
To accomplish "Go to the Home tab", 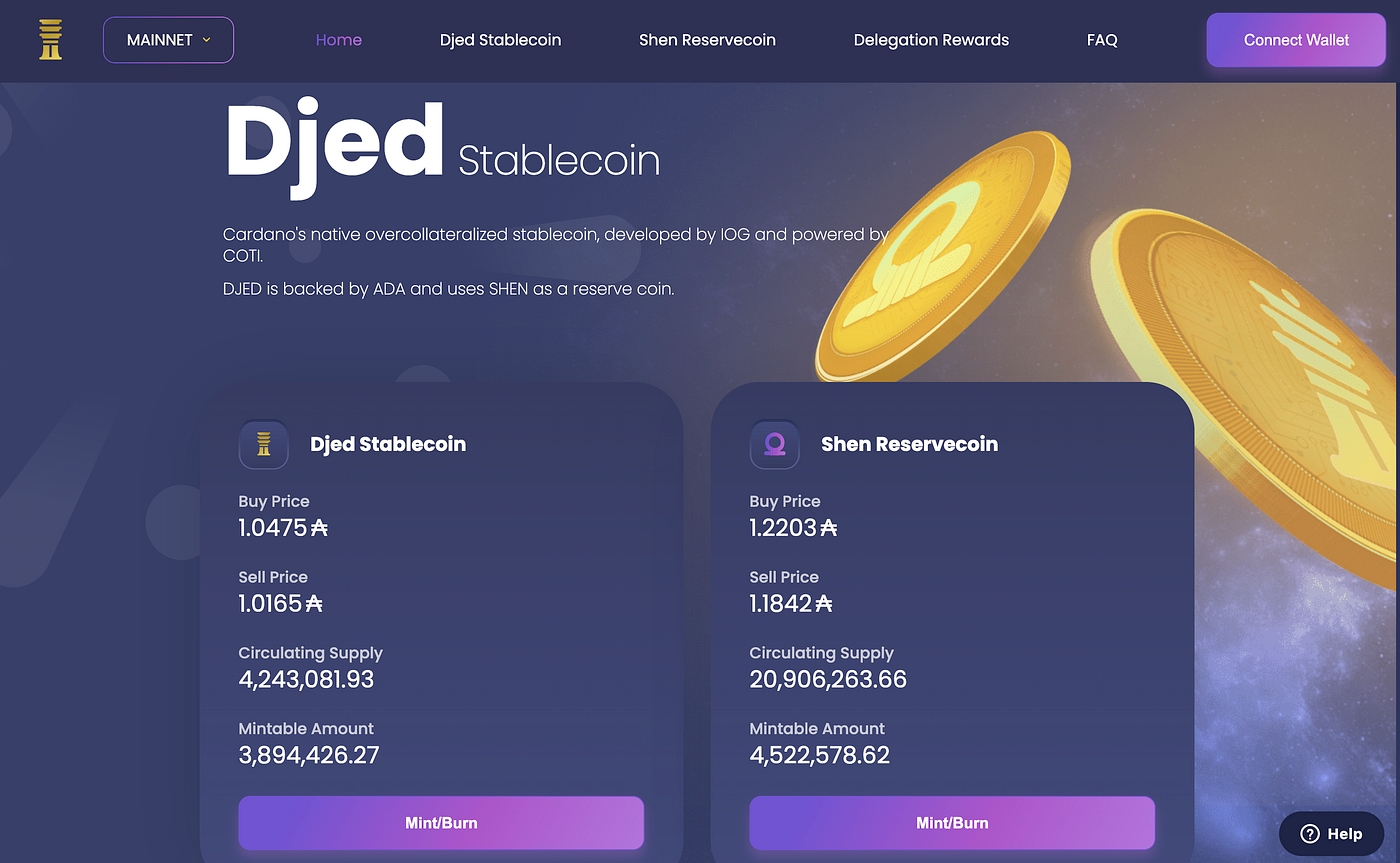I will click(339, 40).
